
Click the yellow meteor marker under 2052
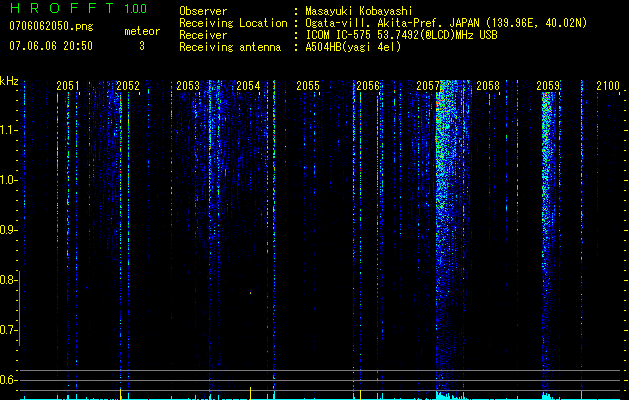[120, 394]
